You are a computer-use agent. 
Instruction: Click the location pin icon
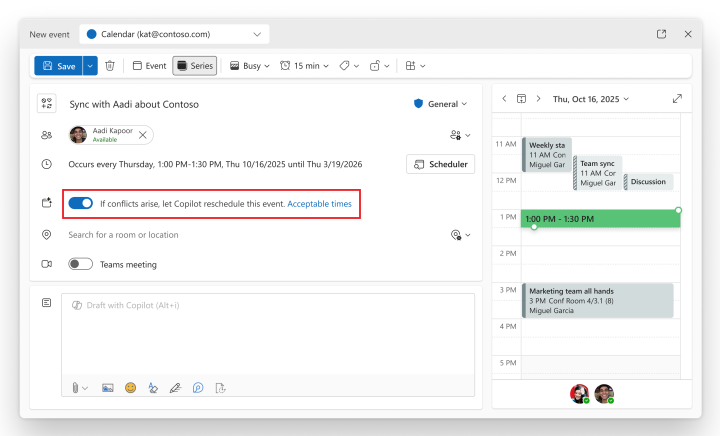[x=46, y=235]
